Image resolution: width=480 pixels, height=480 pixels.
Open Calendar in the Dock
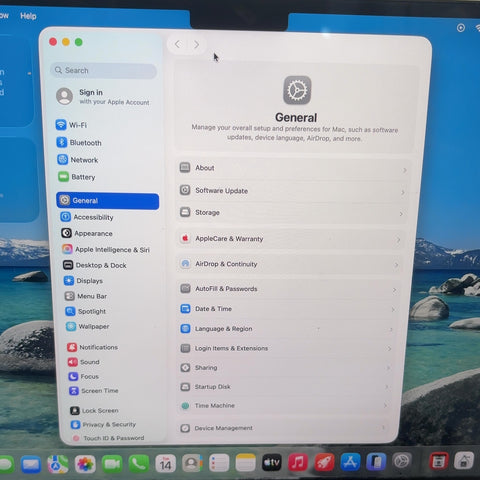tap(165, 464)
